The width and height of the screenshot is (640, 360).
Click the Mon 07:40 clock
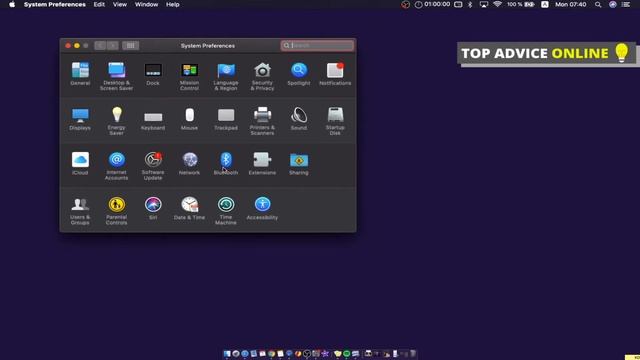click(571, 4)
